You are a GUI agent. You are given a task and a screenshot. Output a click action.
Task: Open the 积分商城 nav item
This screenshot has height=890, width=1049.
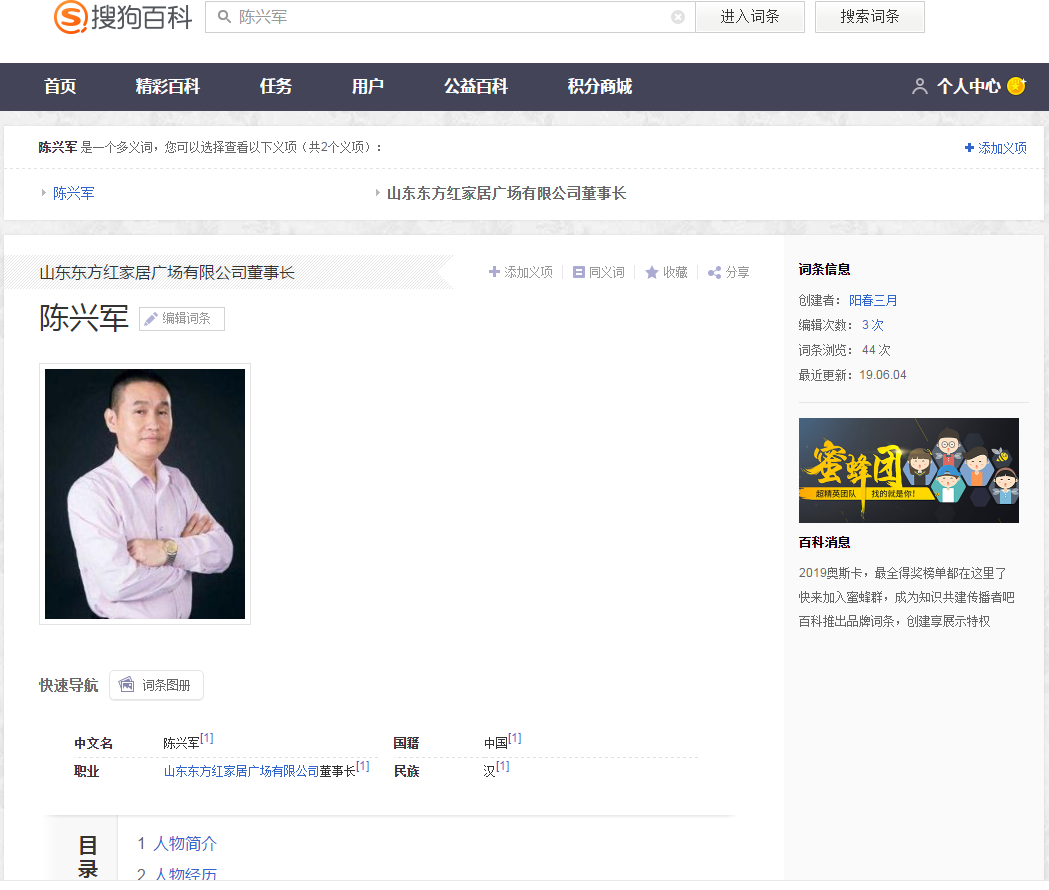click(600, 86)
